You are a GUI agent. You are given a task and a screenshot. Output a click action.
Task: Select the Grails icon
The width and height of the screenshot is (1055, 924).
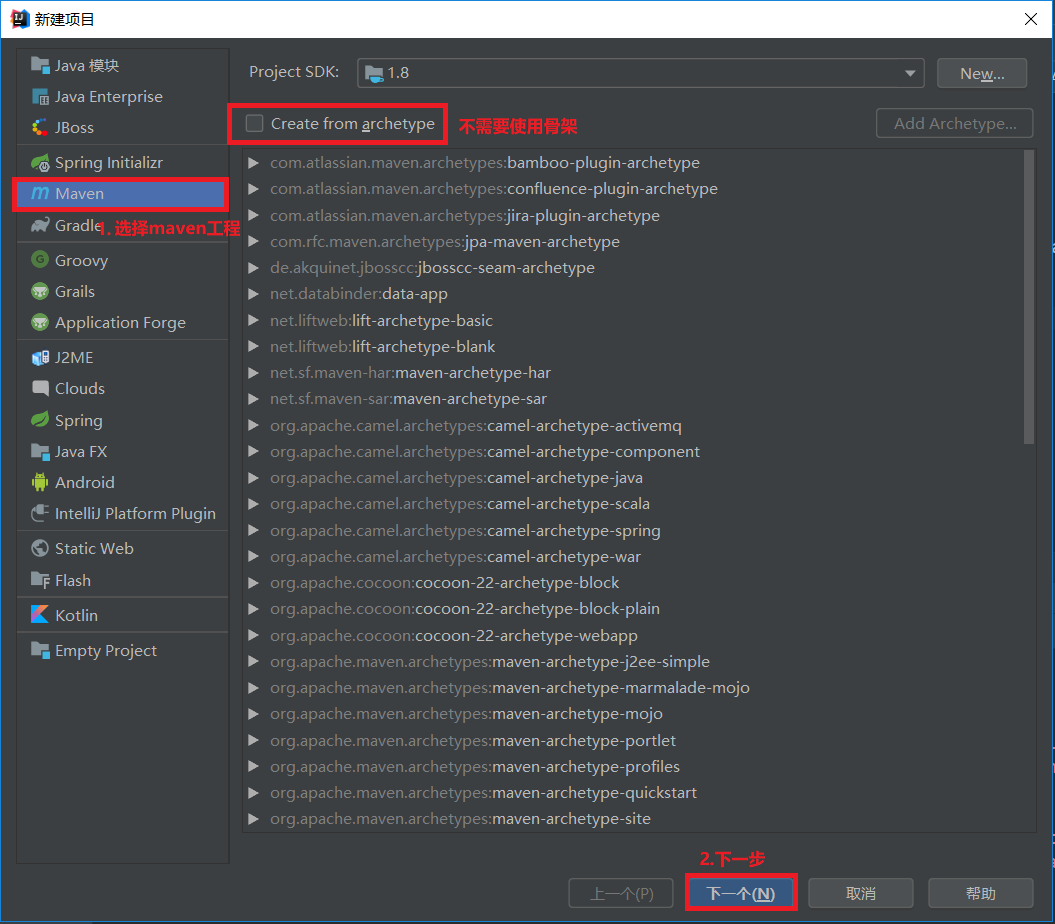point(40,291)
